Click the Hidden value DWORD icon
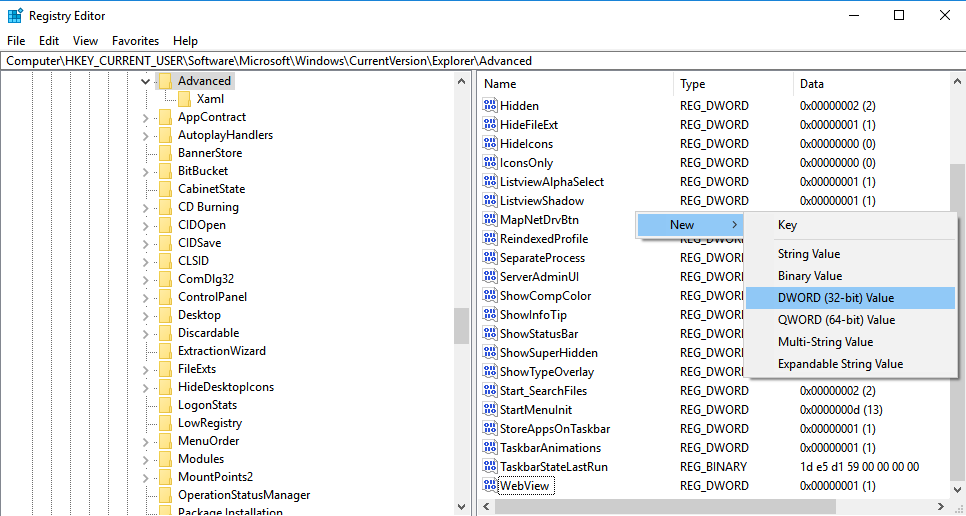 tap(490, 105)
